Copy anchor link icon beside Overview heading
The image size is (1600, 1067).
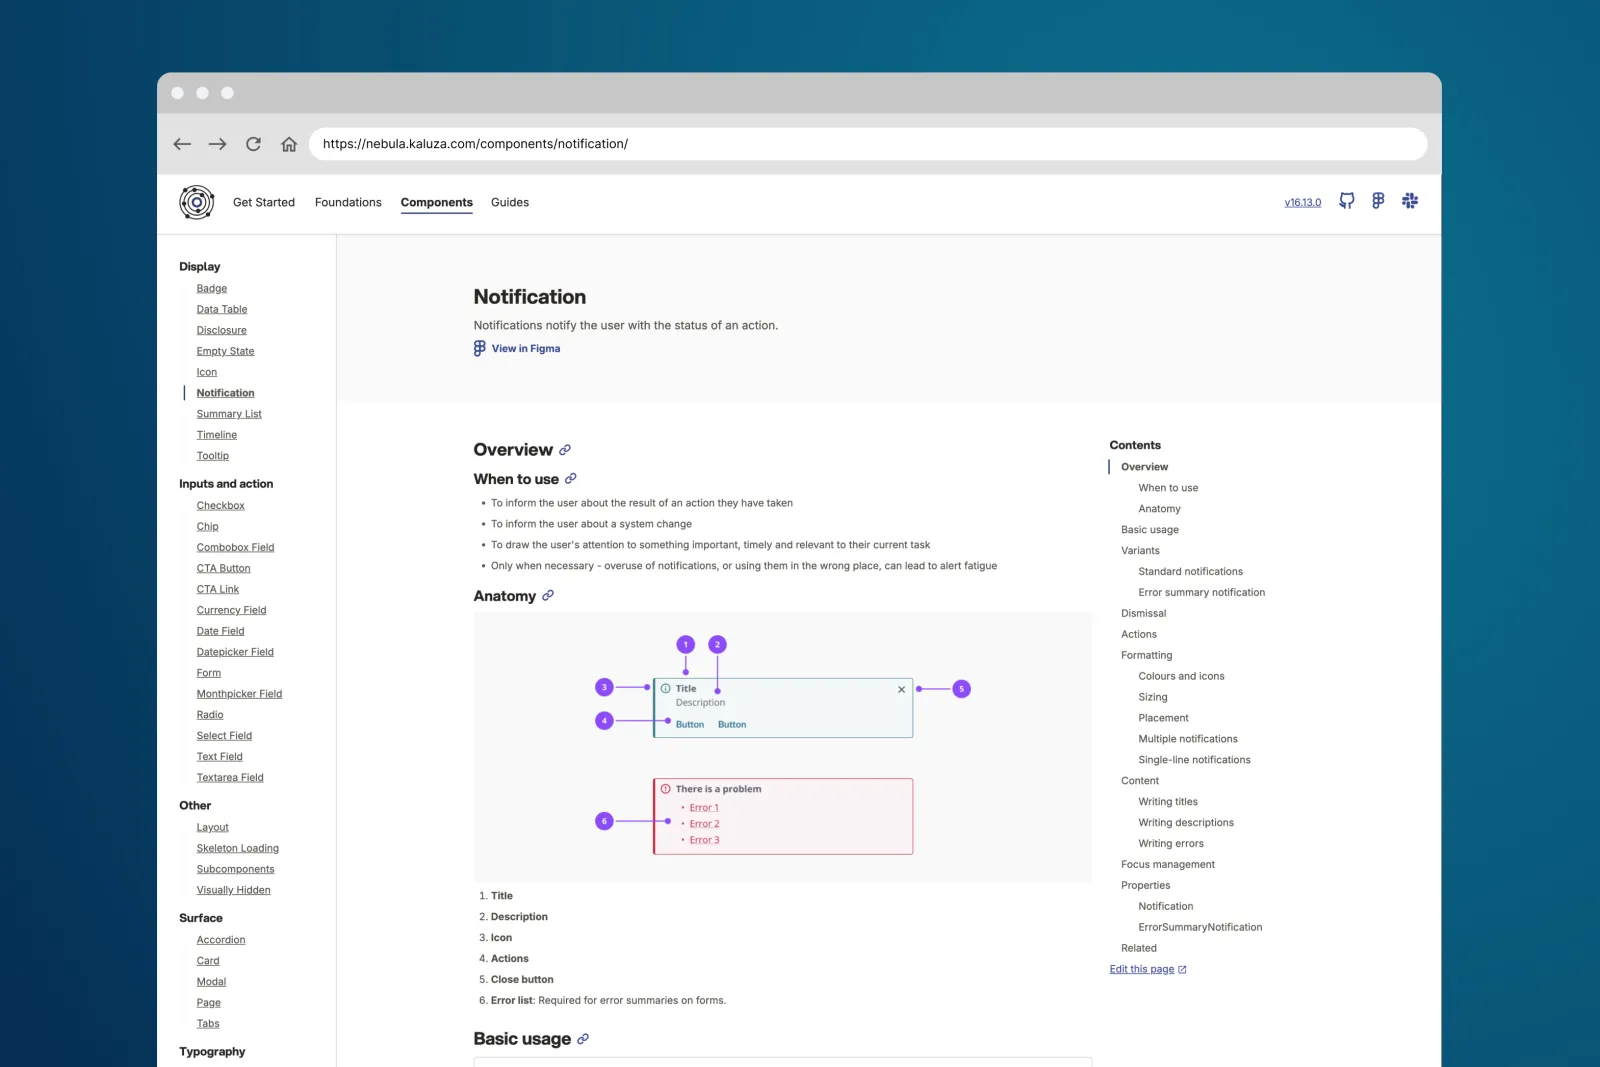coord(565,450)
